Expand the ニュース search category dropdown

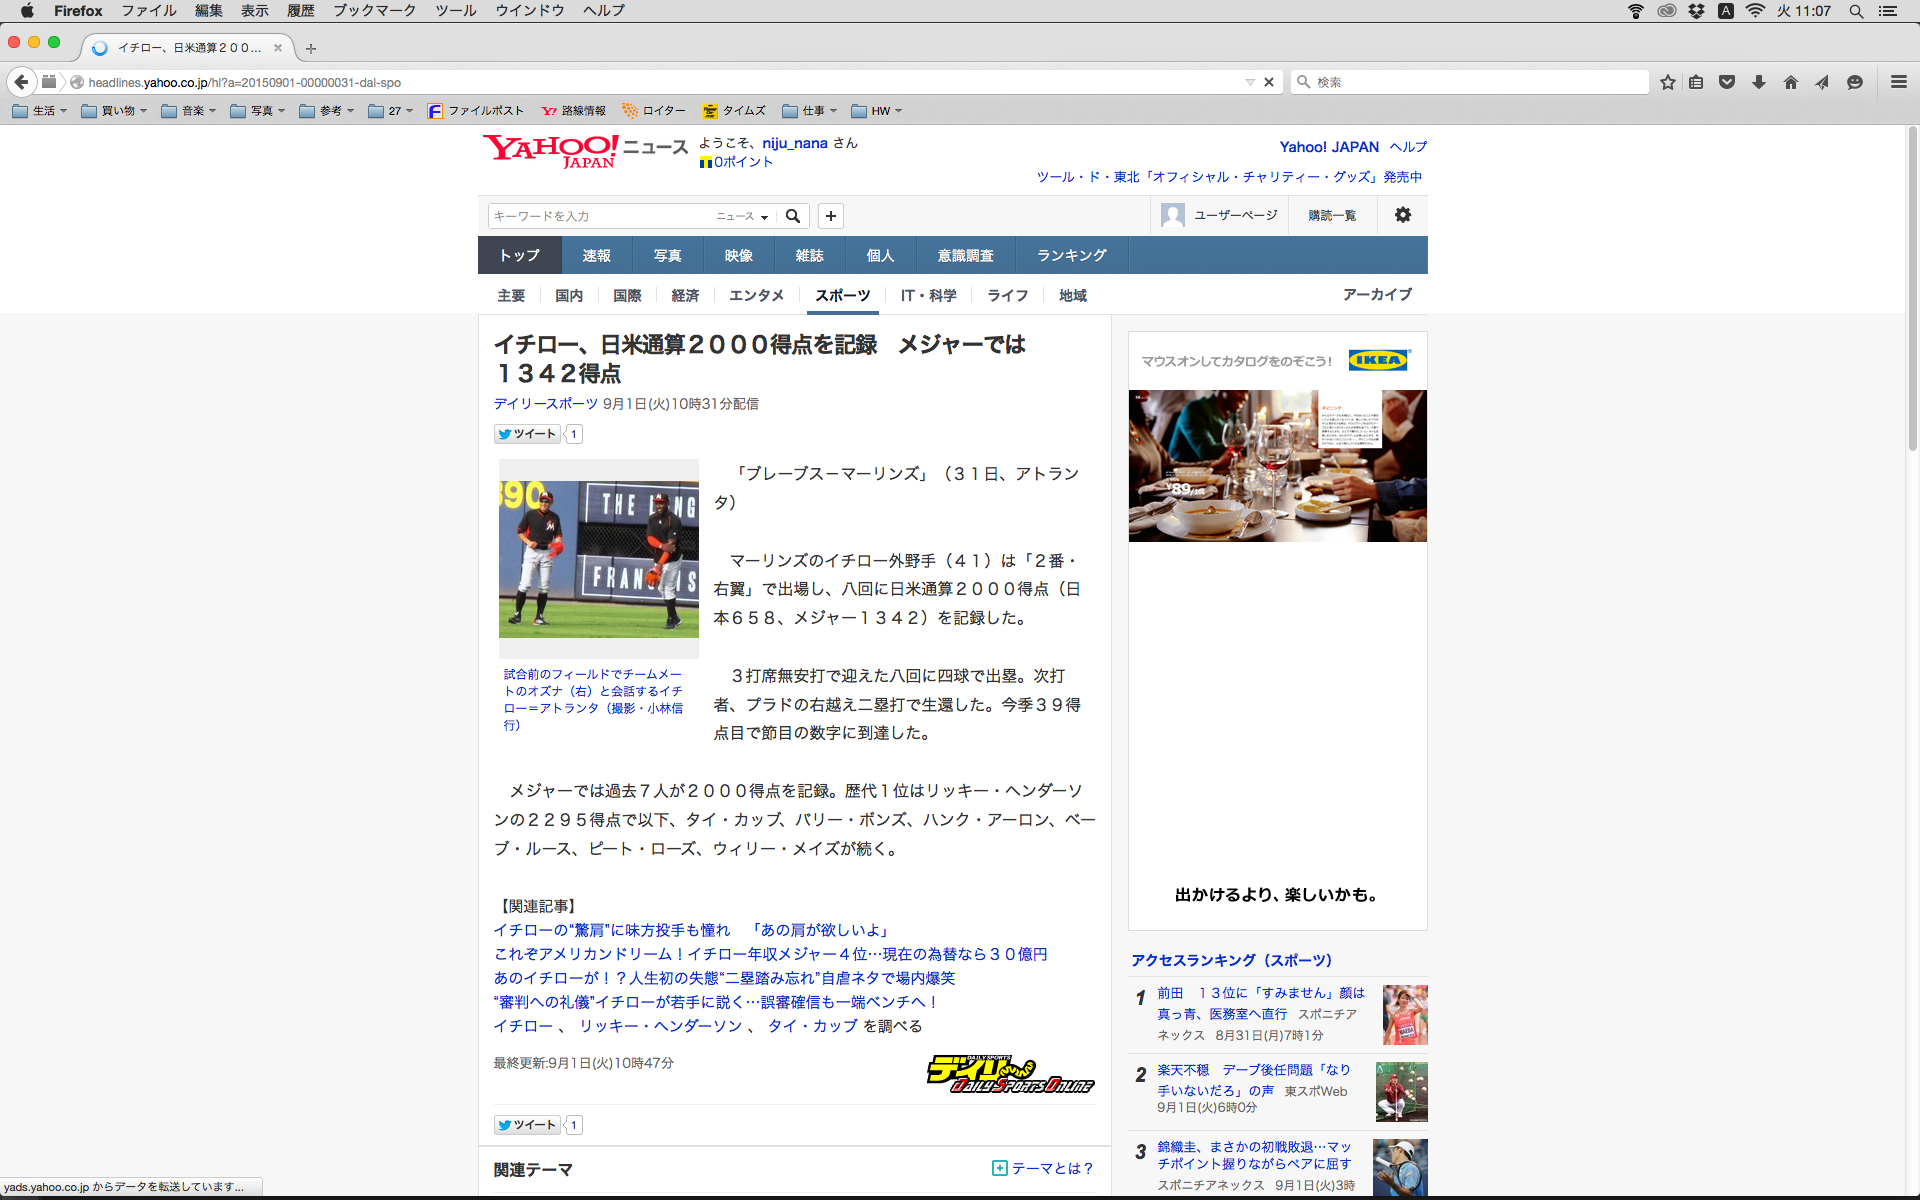click(742, 216)
